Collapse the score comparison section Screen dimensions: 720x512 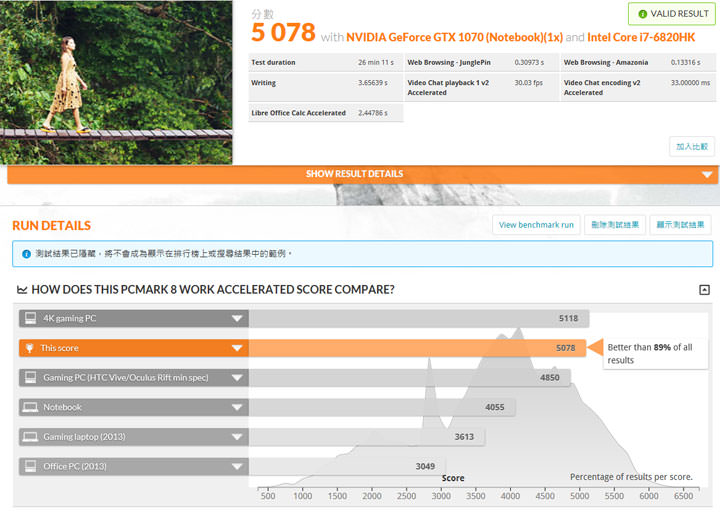pyautogui.click(x=704, y=290)
